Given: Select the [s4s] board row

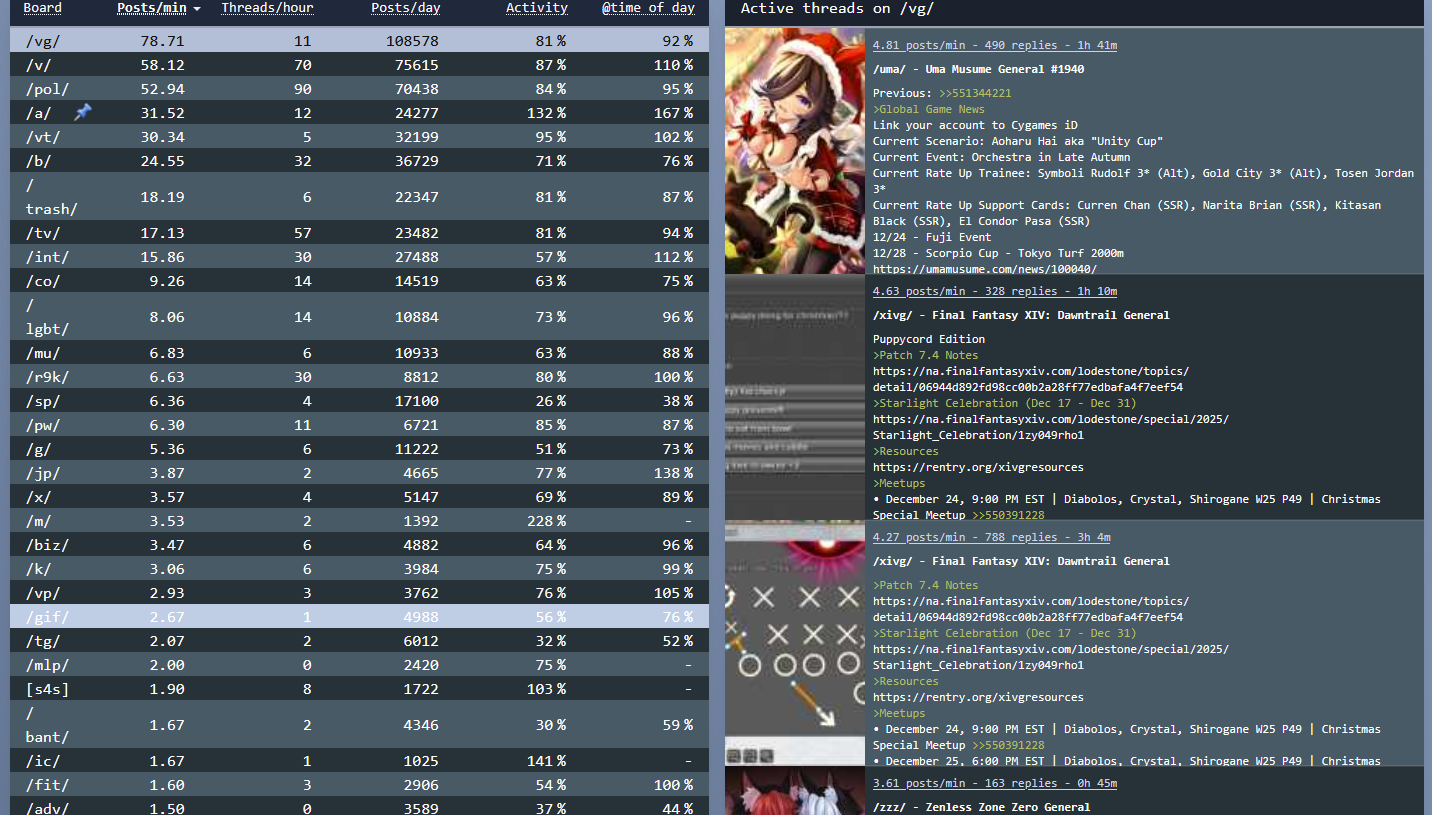Looking at the screenshot, I should coord(360,689).
